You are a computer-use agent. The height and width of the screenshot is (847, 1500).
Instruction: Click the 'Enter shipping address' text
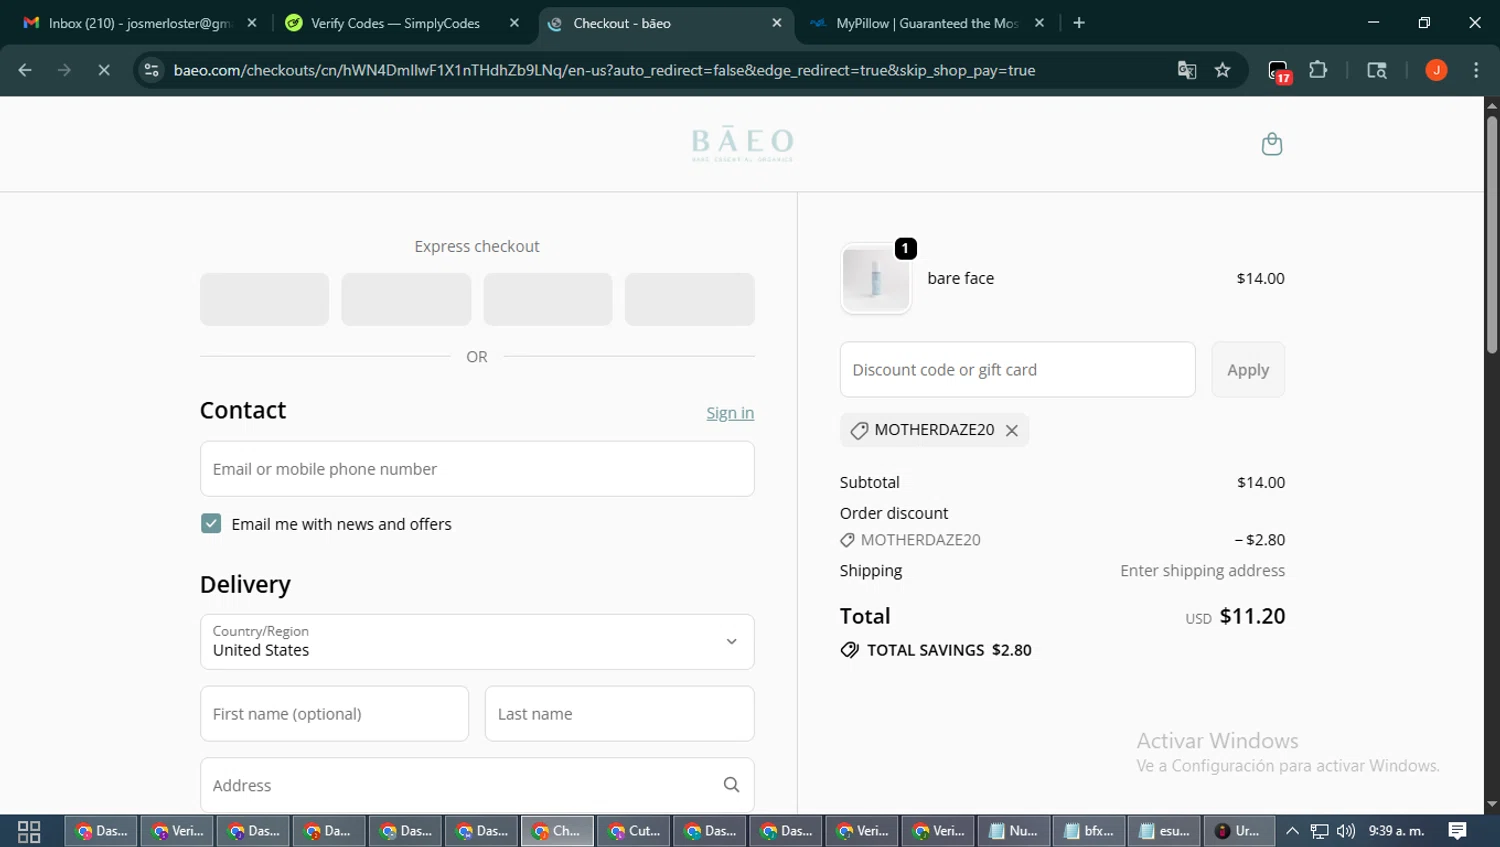coord(1202,571)
